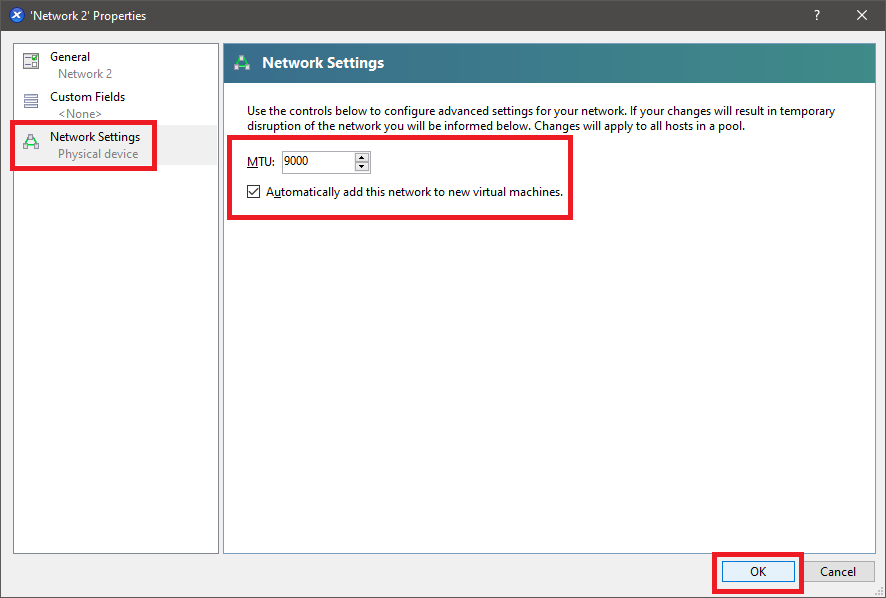Screen dimensions: 886x598
Task: Click the General page icon in sidebar
Action: click(31, 62)
